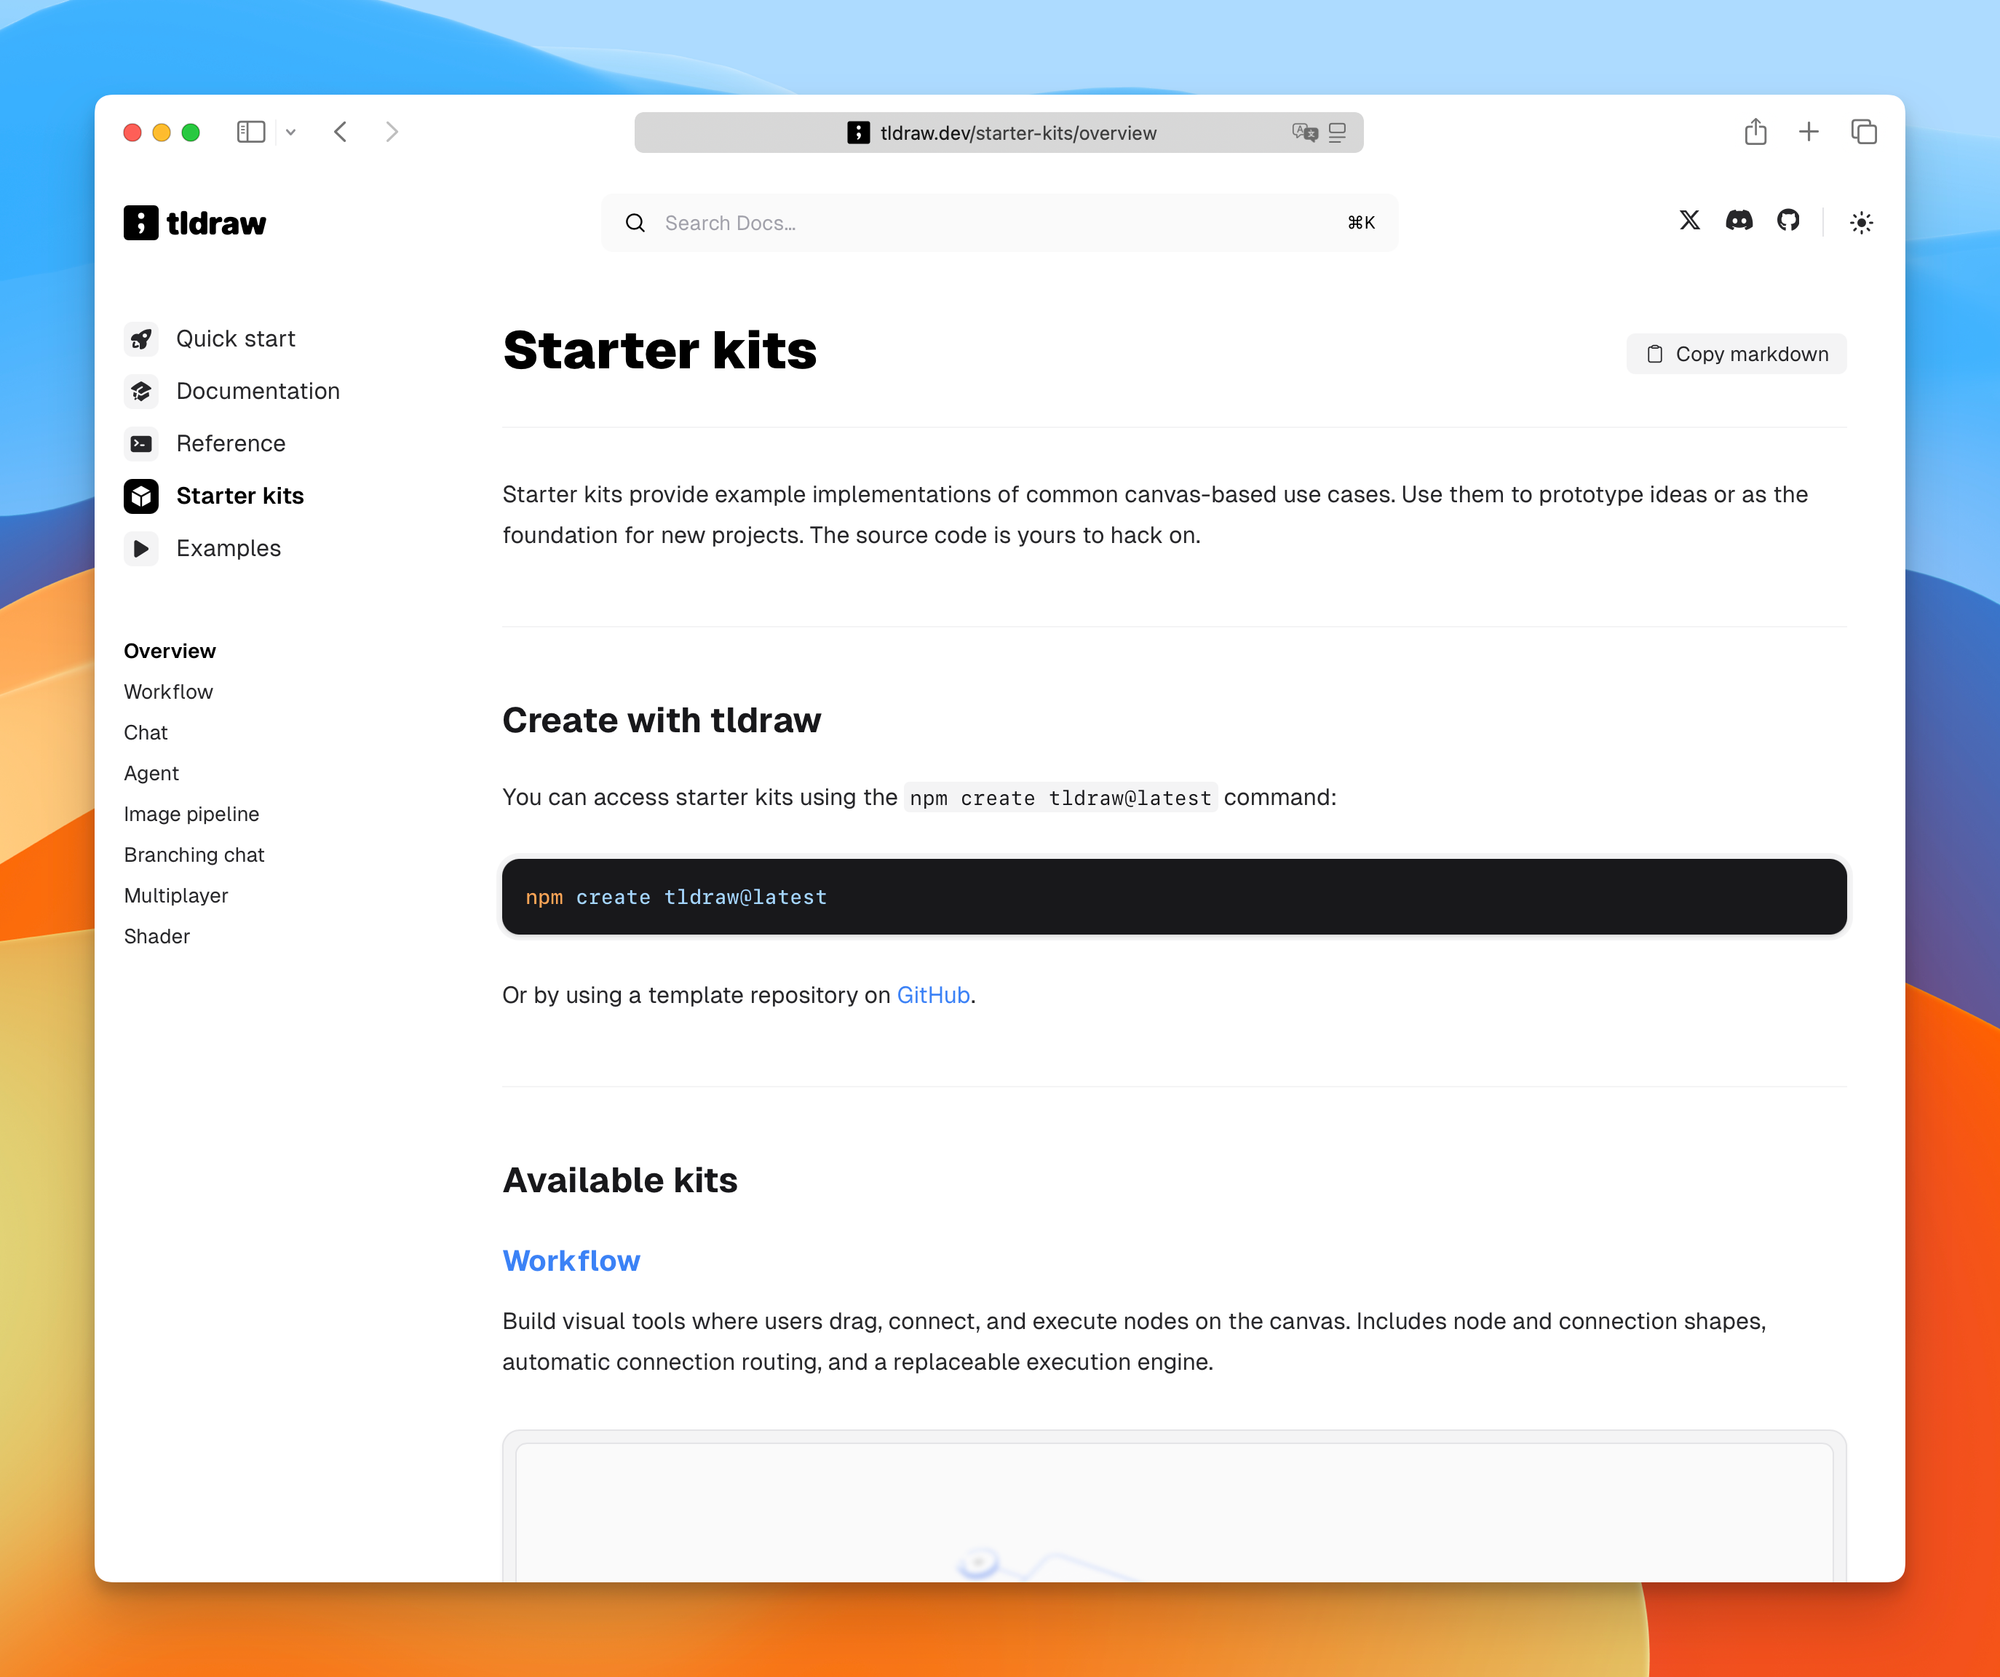Screen dimensions: 2000x1677
Task: Show the tab overview icon
Action: coord(1864,131)
